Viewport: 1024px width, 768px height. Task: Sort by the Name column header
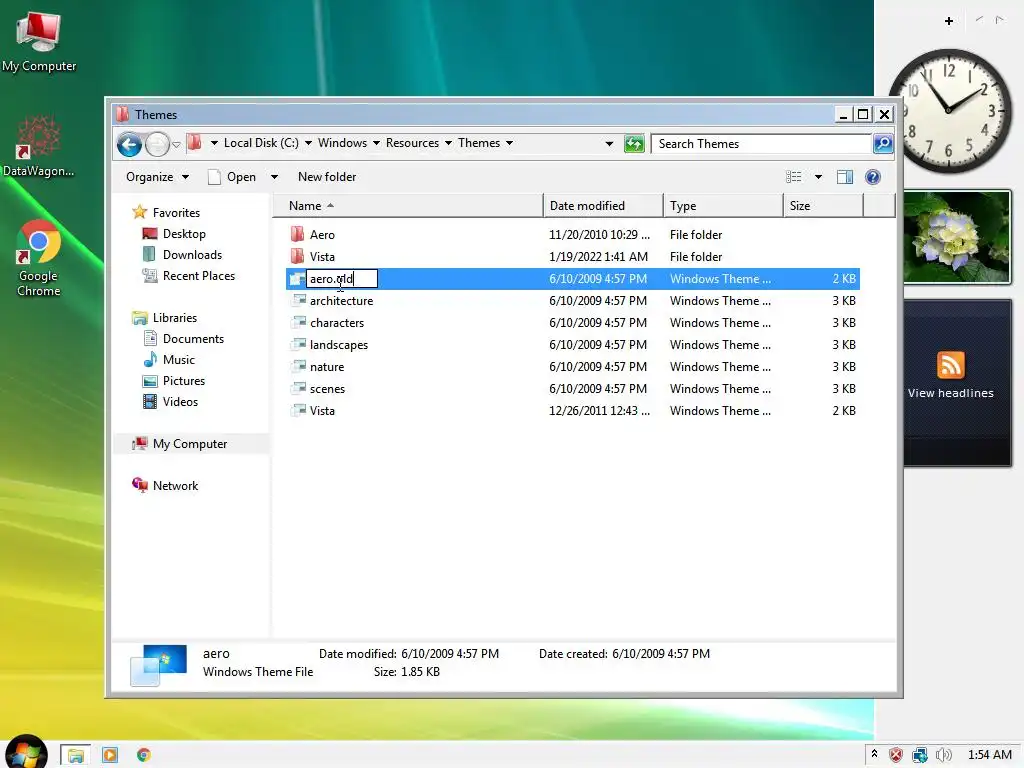(408, 206)
